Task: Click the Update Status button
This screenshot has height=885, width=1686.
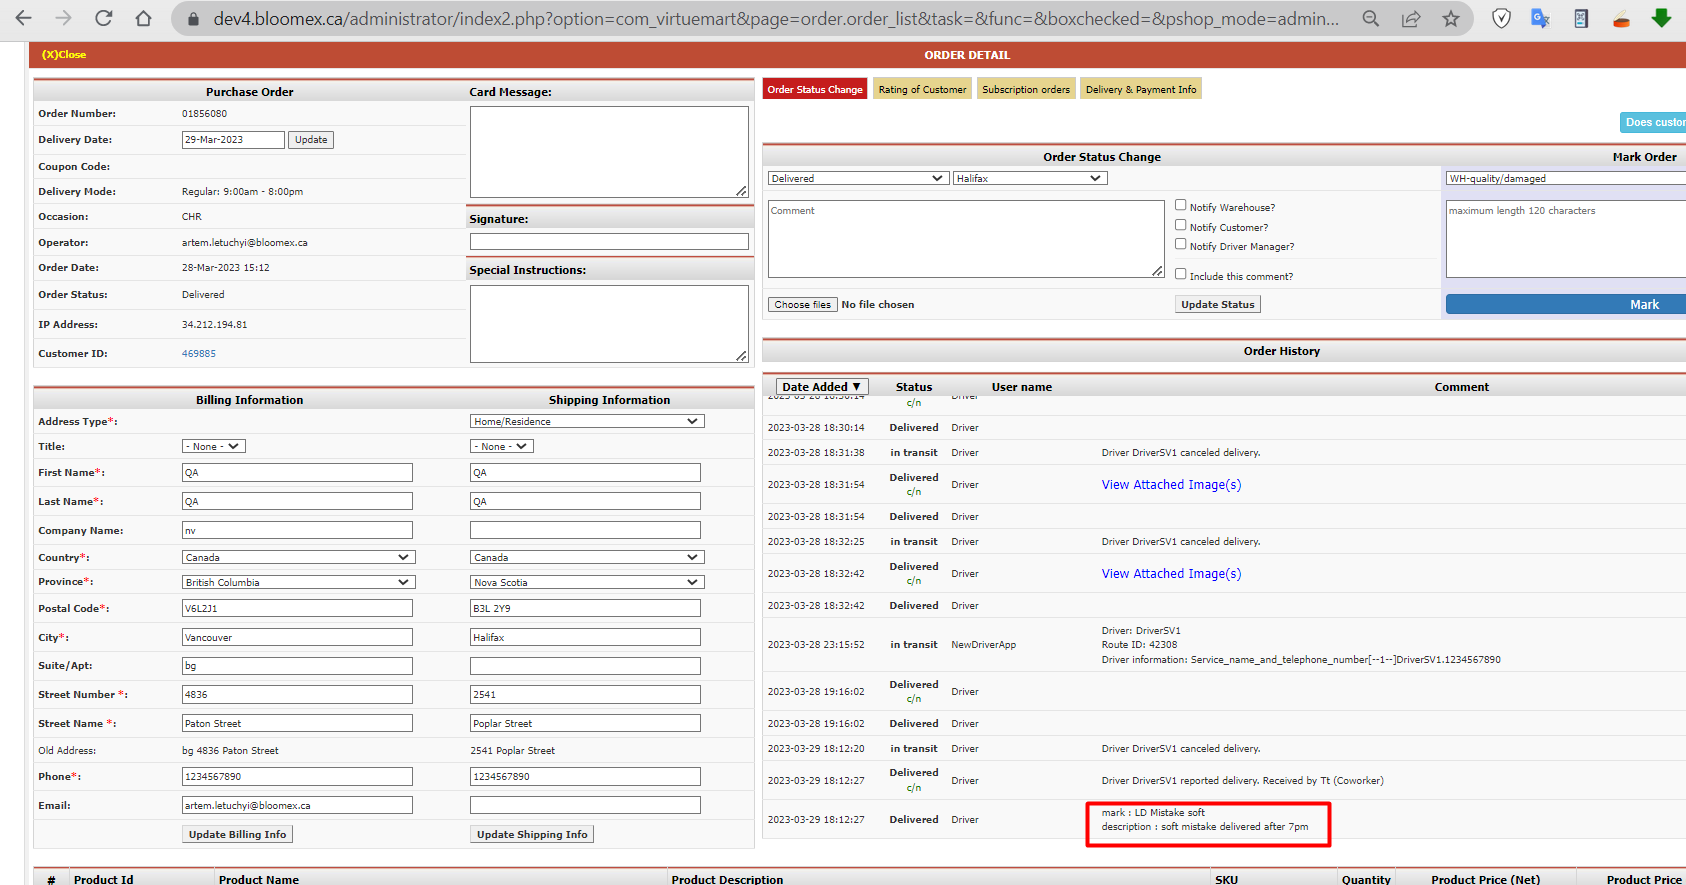Action: tap(1217, 304)
